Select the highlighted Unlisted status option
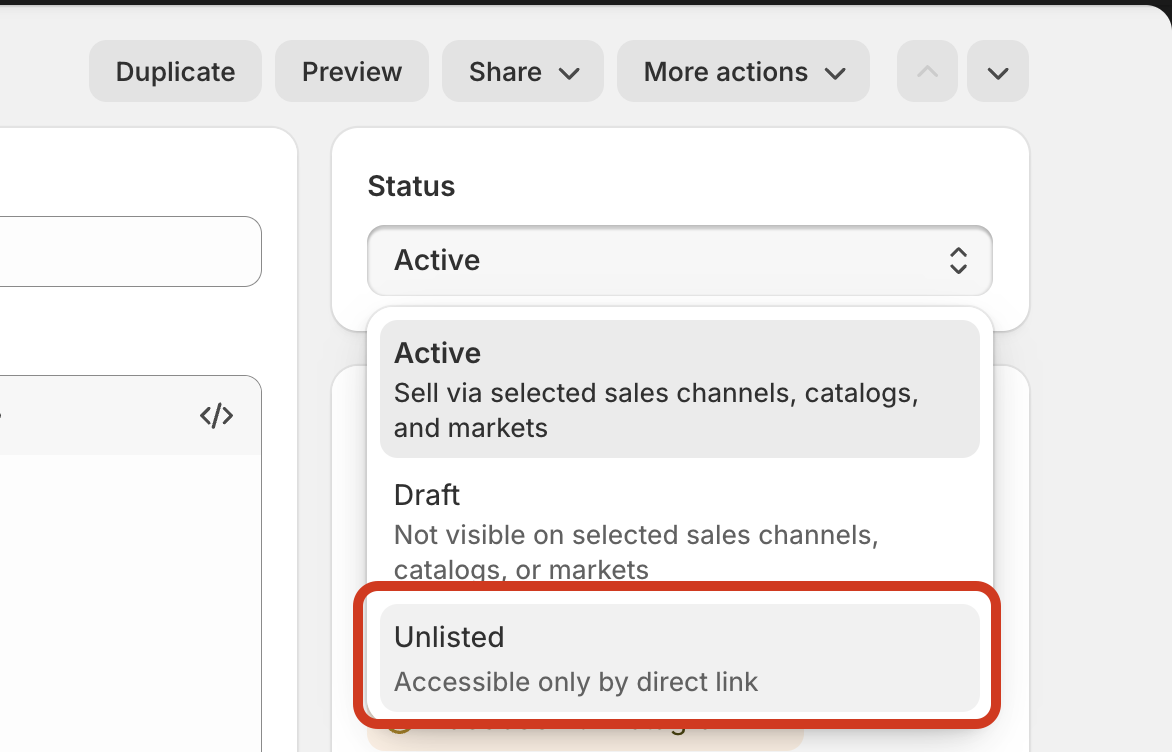 coord(679,658)
